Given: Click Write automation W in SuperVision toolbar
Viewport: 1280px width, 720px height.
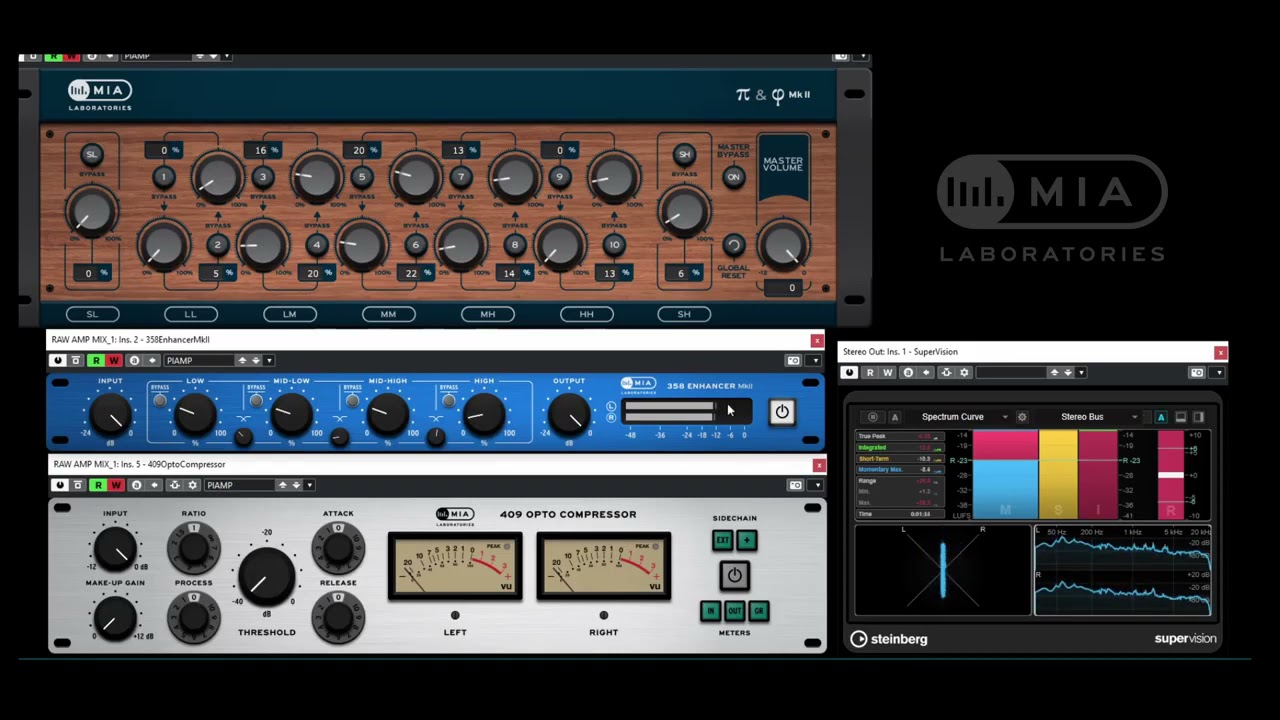Looking at the screenshot, I should tap(887, 372).
